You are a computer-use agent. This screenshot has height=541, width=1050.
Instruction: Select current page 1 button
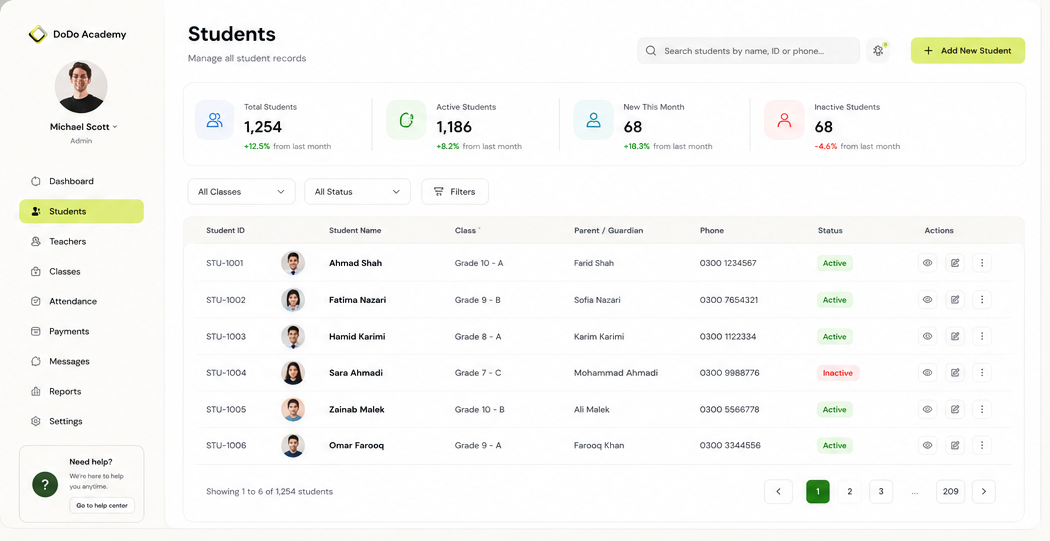tap(818, 491)
